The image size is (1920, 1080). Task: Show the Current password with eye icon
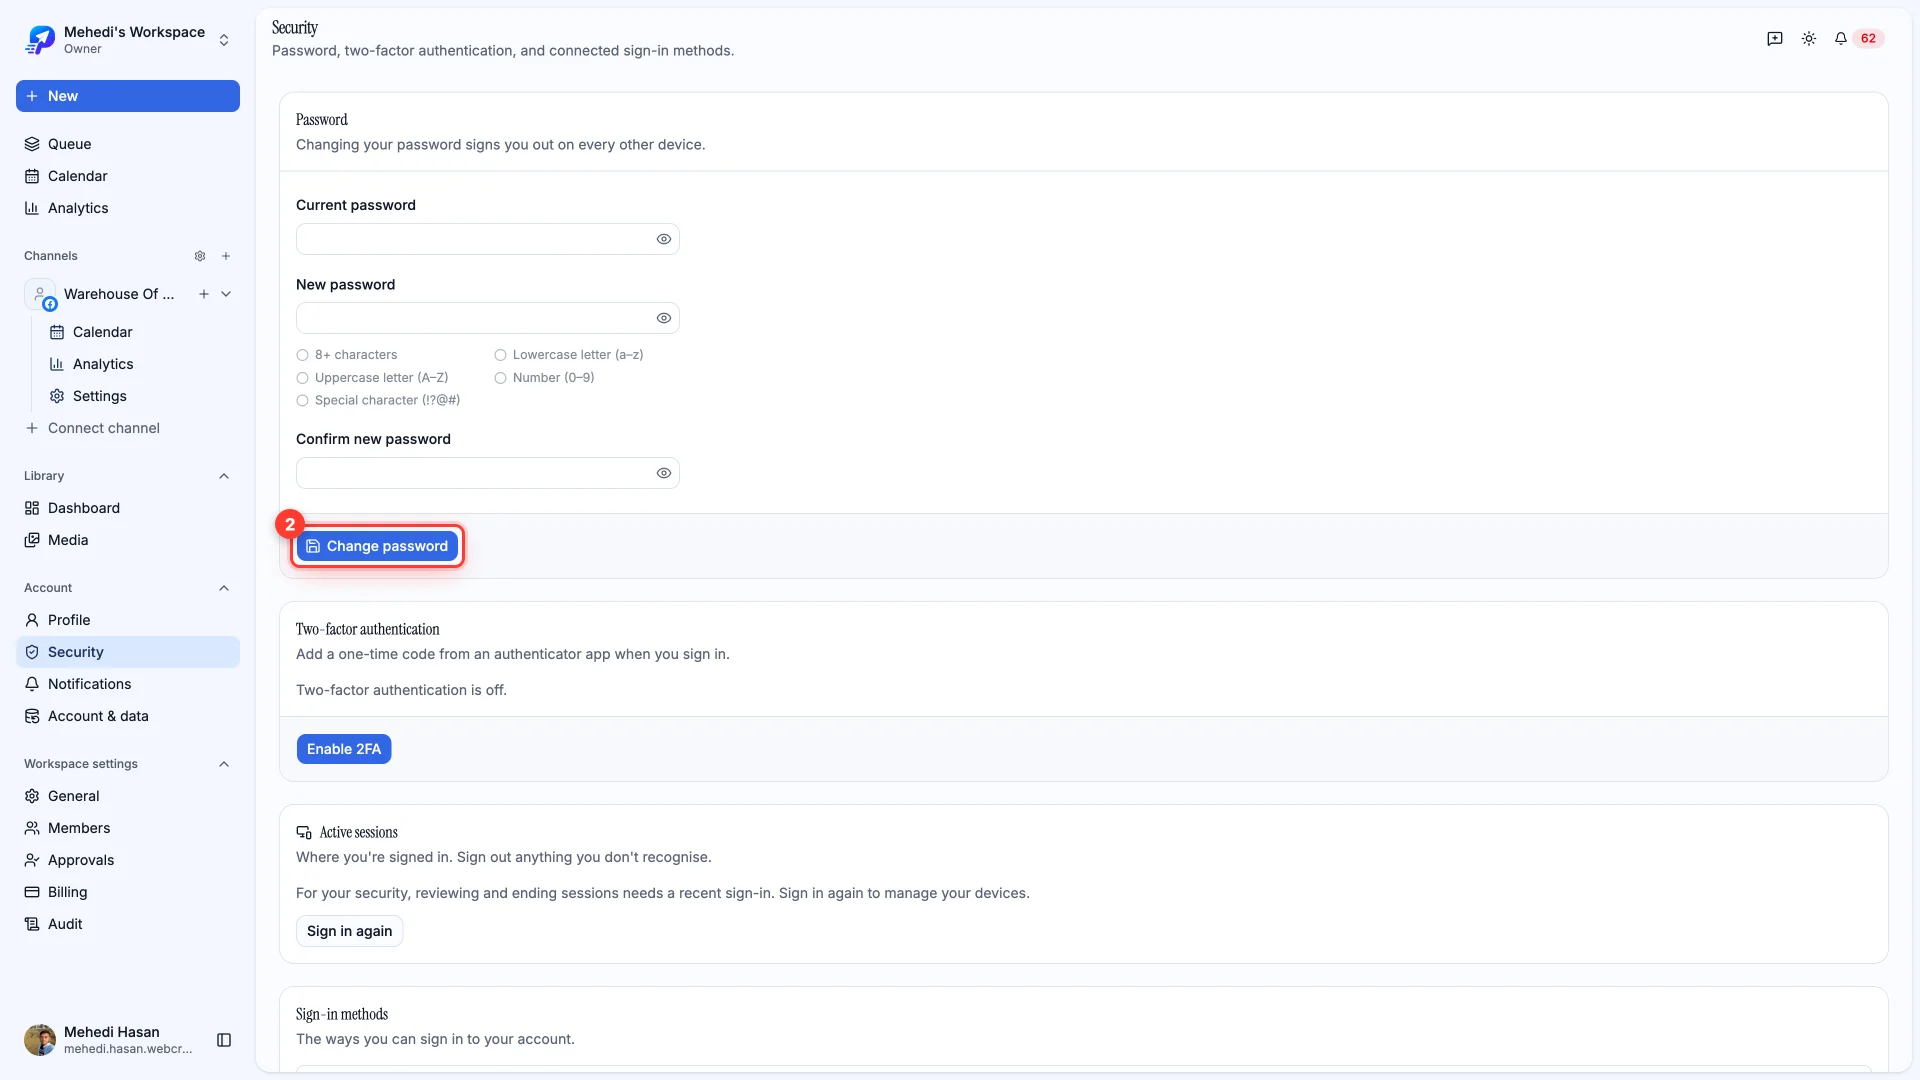click(664, 239)
